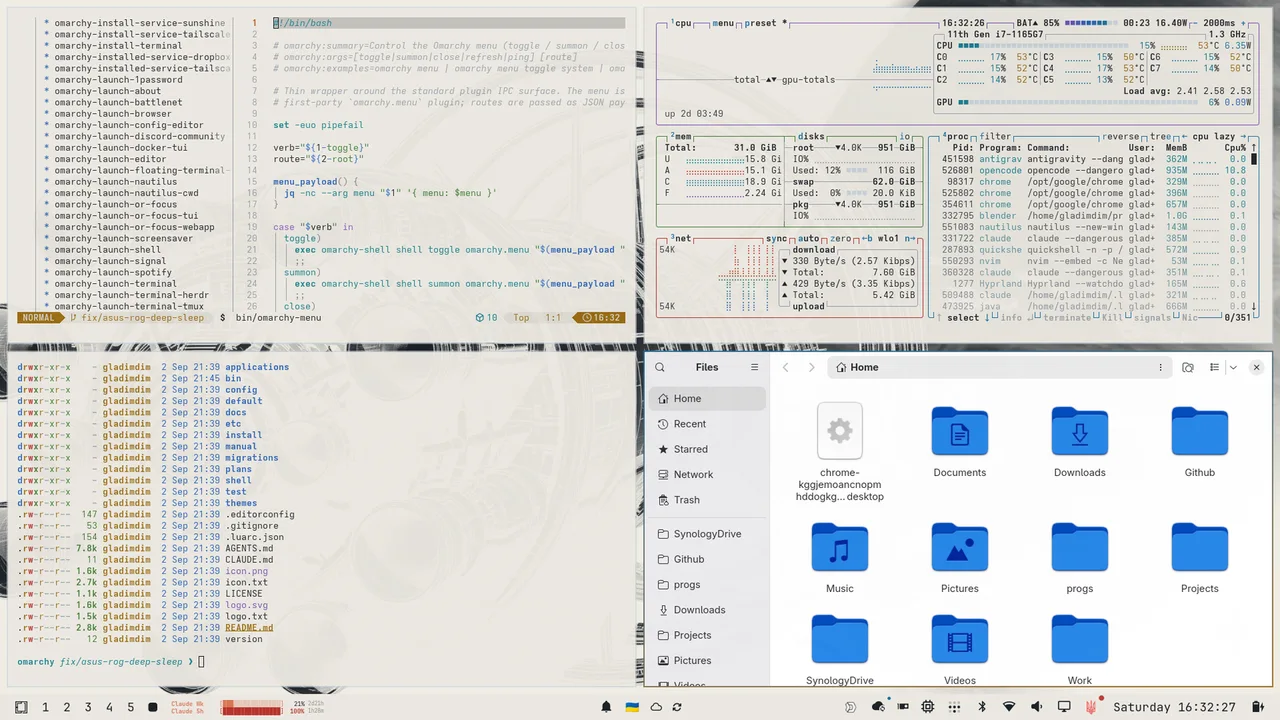
Task: Open the Work folder
Action: tap(1080, 650)
